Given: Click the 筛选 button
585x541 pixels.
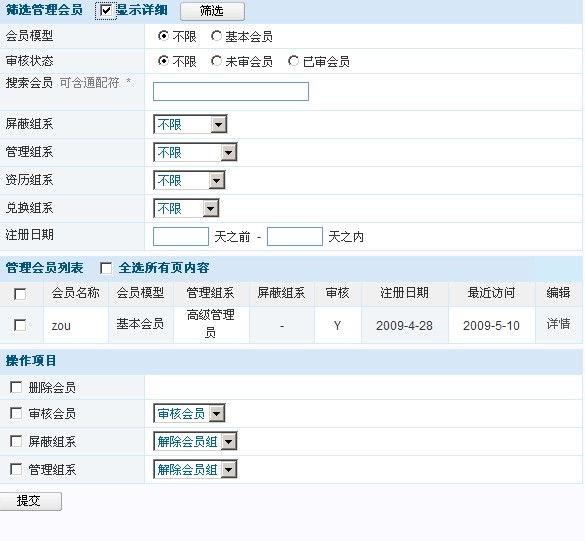Looking at the screenshot, I should 212,11.
